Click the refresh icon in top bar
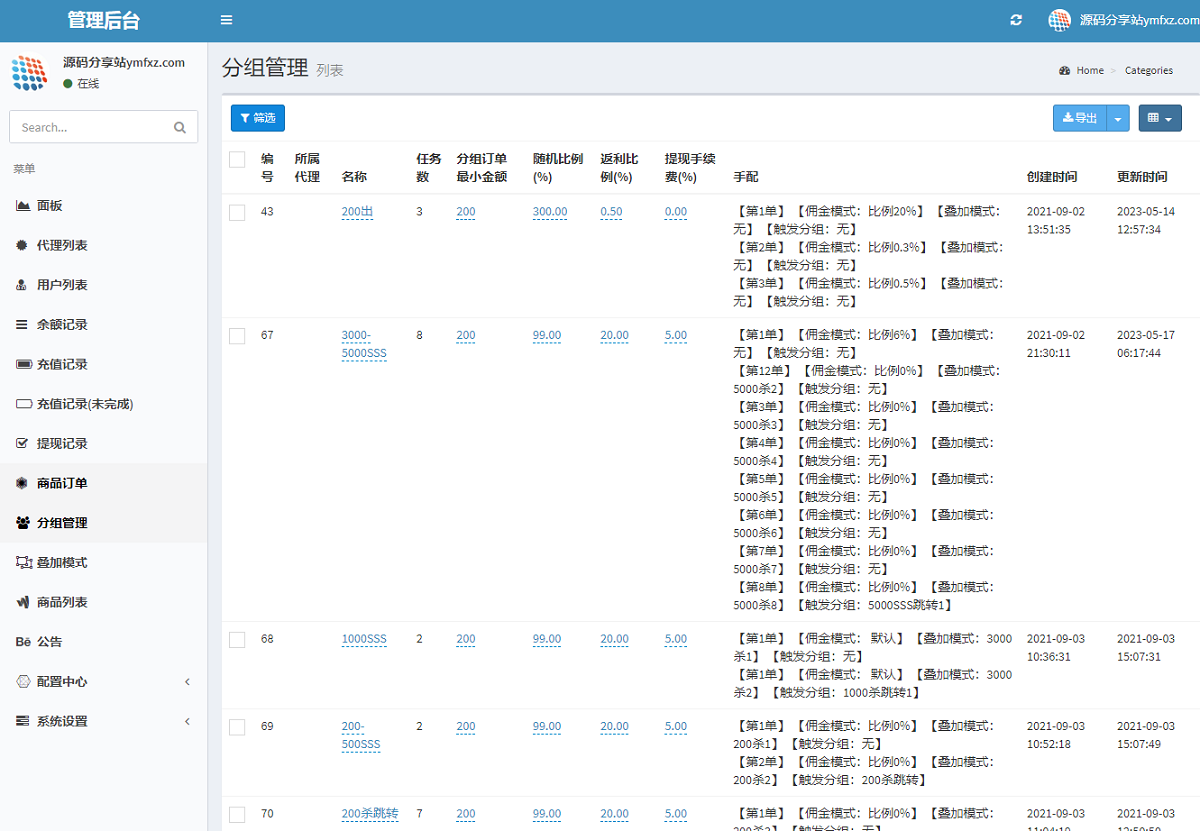Screen dimensions: 1200x831 [x=1017, y=20]
